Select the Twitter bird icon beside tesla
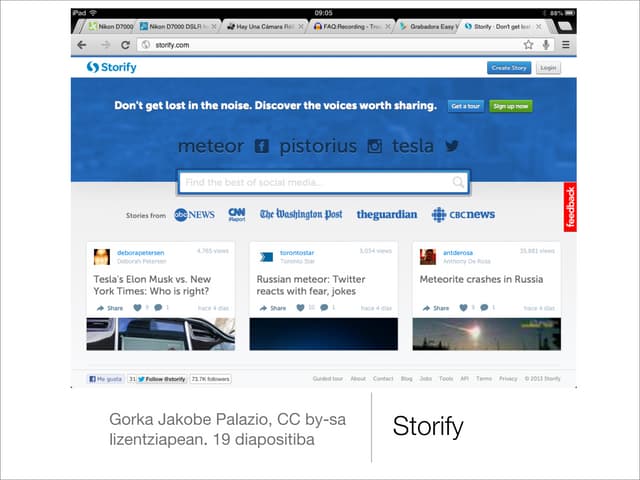The height and width of the screenshot is (480, 640). click(452, 146)
